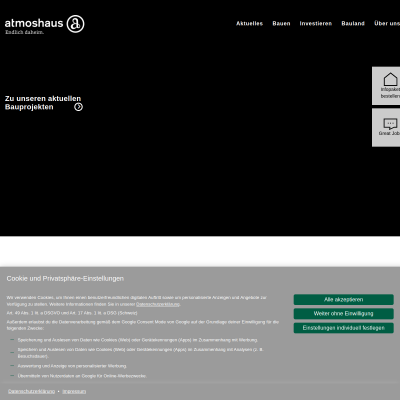Click 'Einstellungen individuell festlegen' button
Image resolution: width=400 pixels, height=400 pixels.
[x=343, y=328]
